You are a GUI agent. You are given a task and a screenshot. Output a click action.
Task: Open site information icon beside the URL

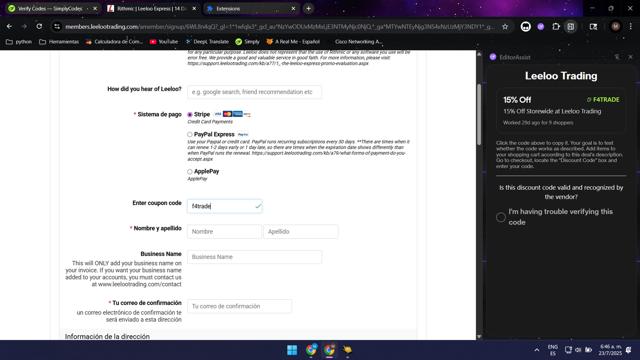(57, 27)
